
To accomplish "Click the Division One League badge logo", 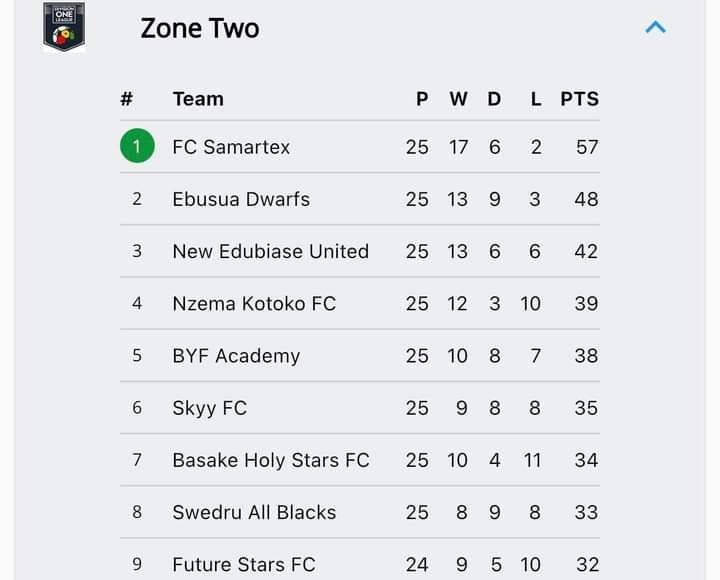I will click(x=64, y=27).
